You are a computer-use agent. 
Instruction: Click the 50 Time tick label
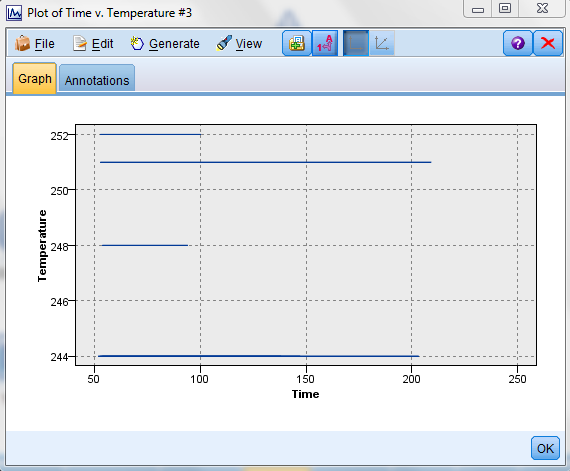coord(93,379)
